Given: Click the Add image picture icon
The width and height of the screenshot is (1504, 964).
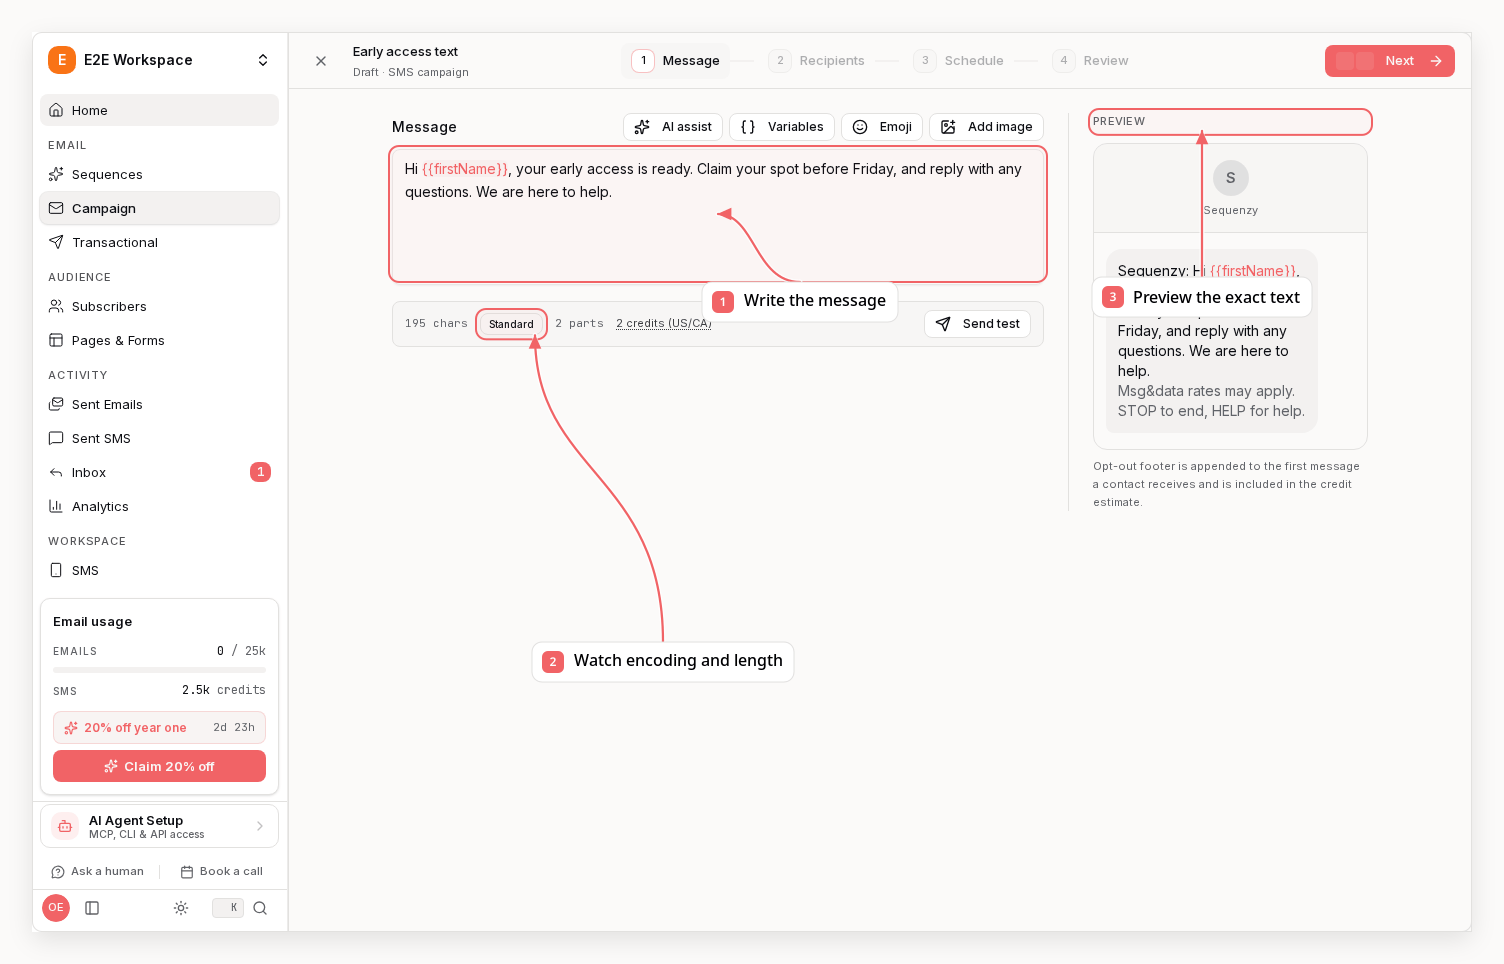Looking at the screenshot, I should 948,127.
